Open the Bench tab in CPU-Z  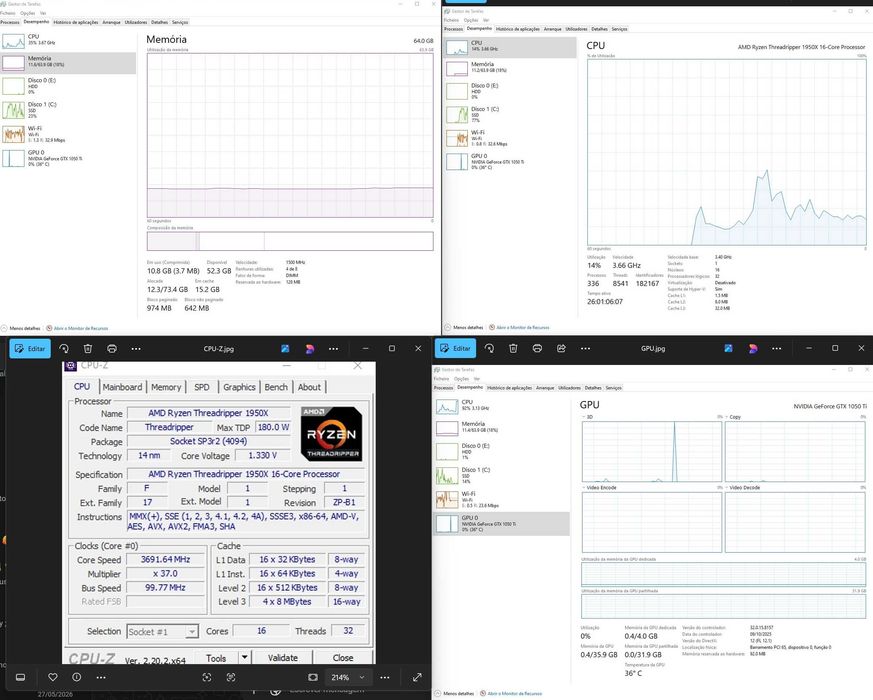[x=276, y=387]
